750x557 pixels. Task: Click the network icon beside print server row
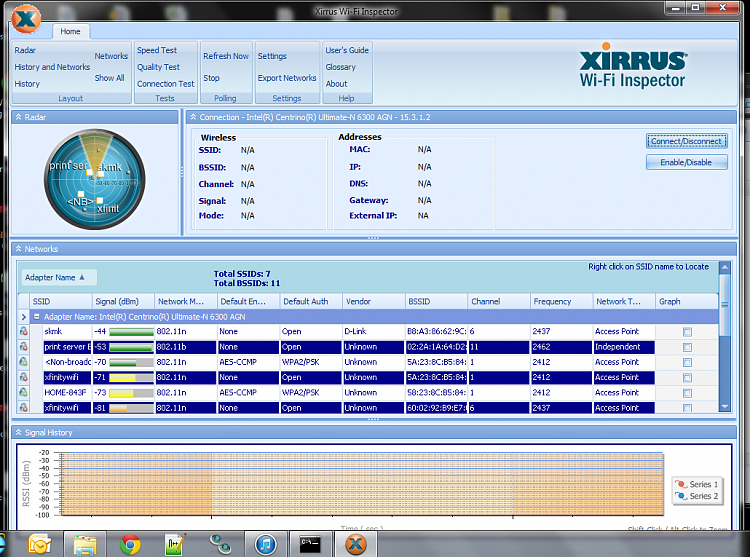[x=23, y=347]
